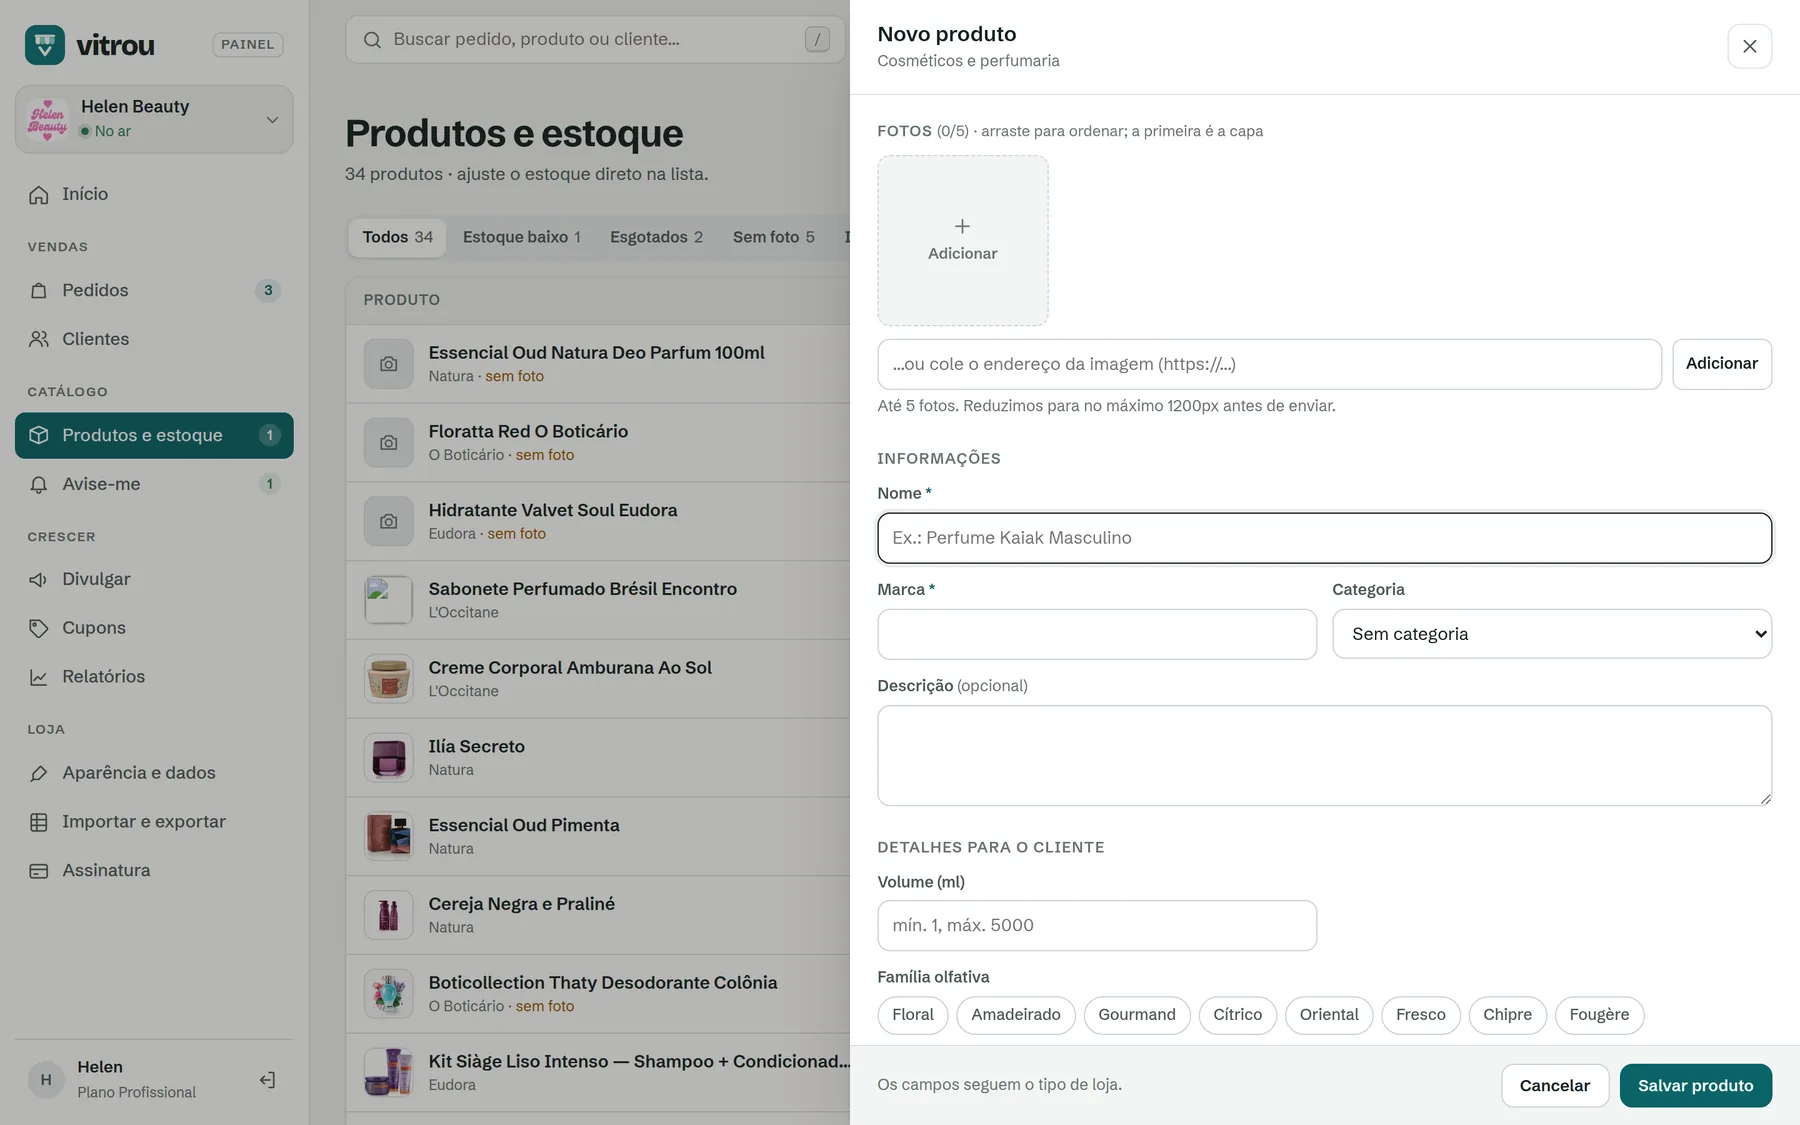Click camera placeholder for Floratta Red
The image size is (1800, 1125).
point(389,443)
